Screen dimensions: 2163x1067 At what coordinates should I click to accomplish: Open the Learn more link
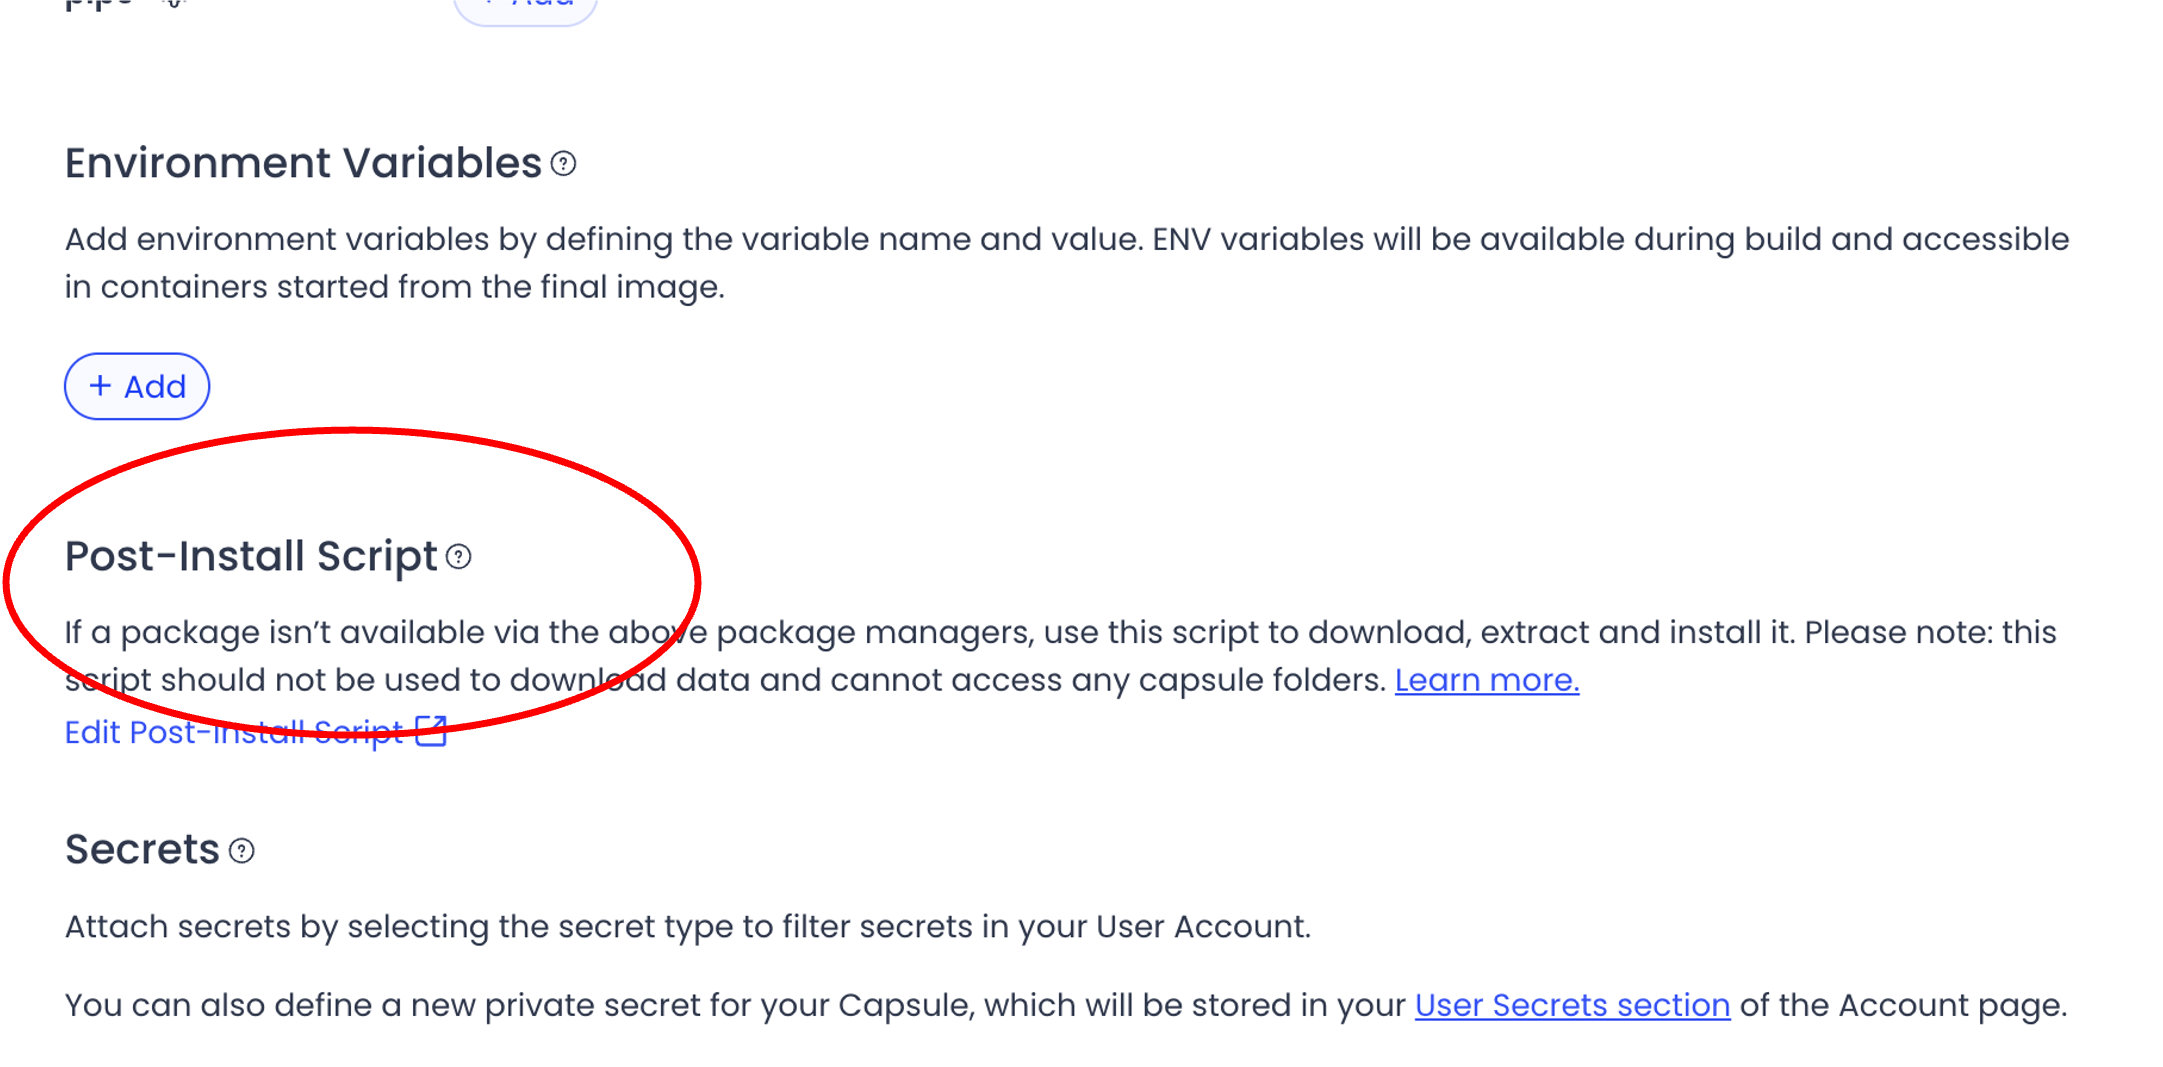tap(1486, 680)
